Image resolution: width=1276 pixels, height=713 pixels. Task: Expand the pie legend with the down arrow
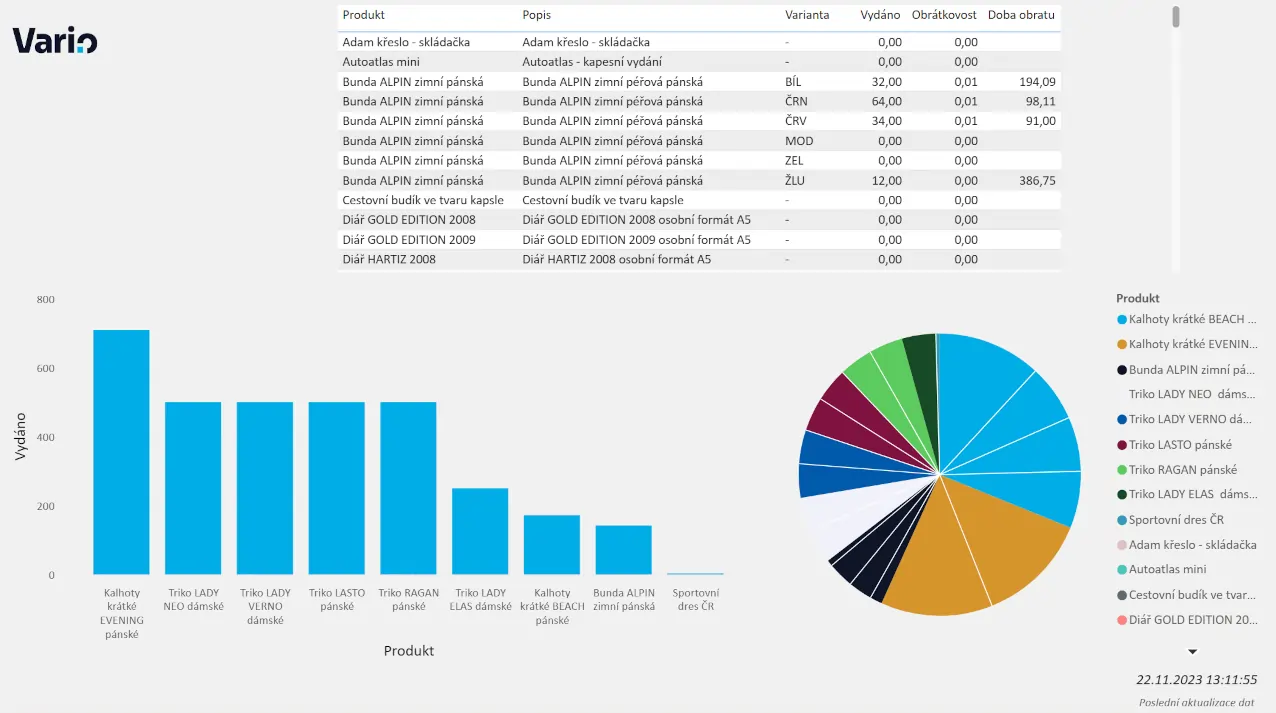(x=1192, y=652)
